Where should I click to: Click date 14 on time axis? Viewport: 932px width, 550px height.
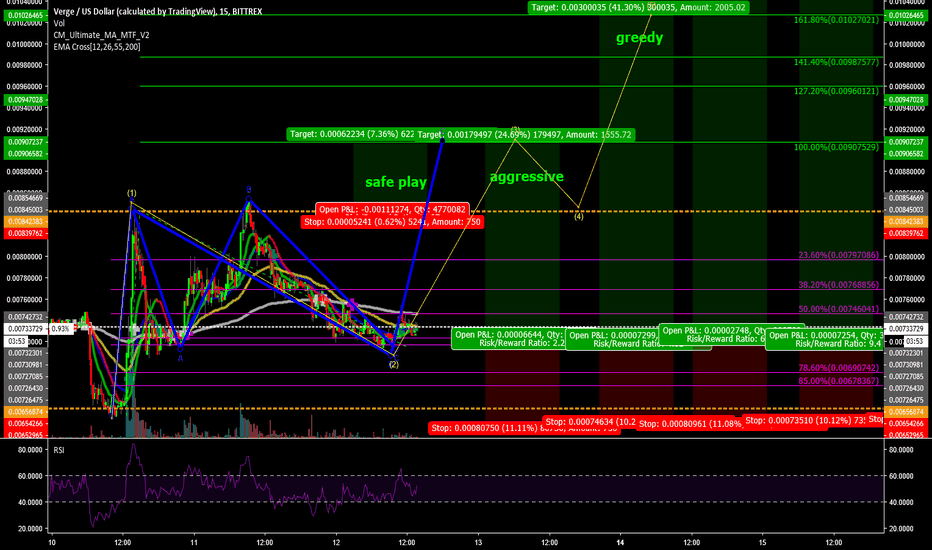pyautogui.click(x=621, y=542)
